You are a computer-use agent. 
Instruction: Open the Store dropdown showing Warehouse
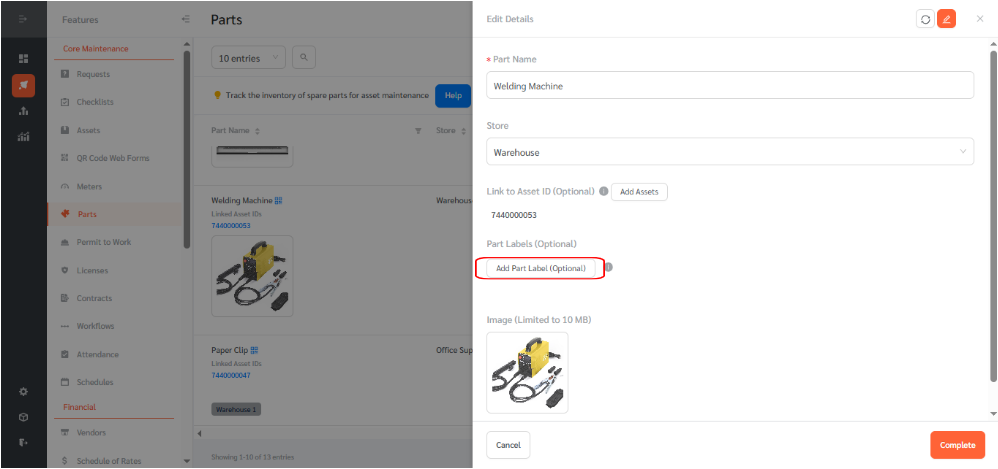[x=730, y=151]
